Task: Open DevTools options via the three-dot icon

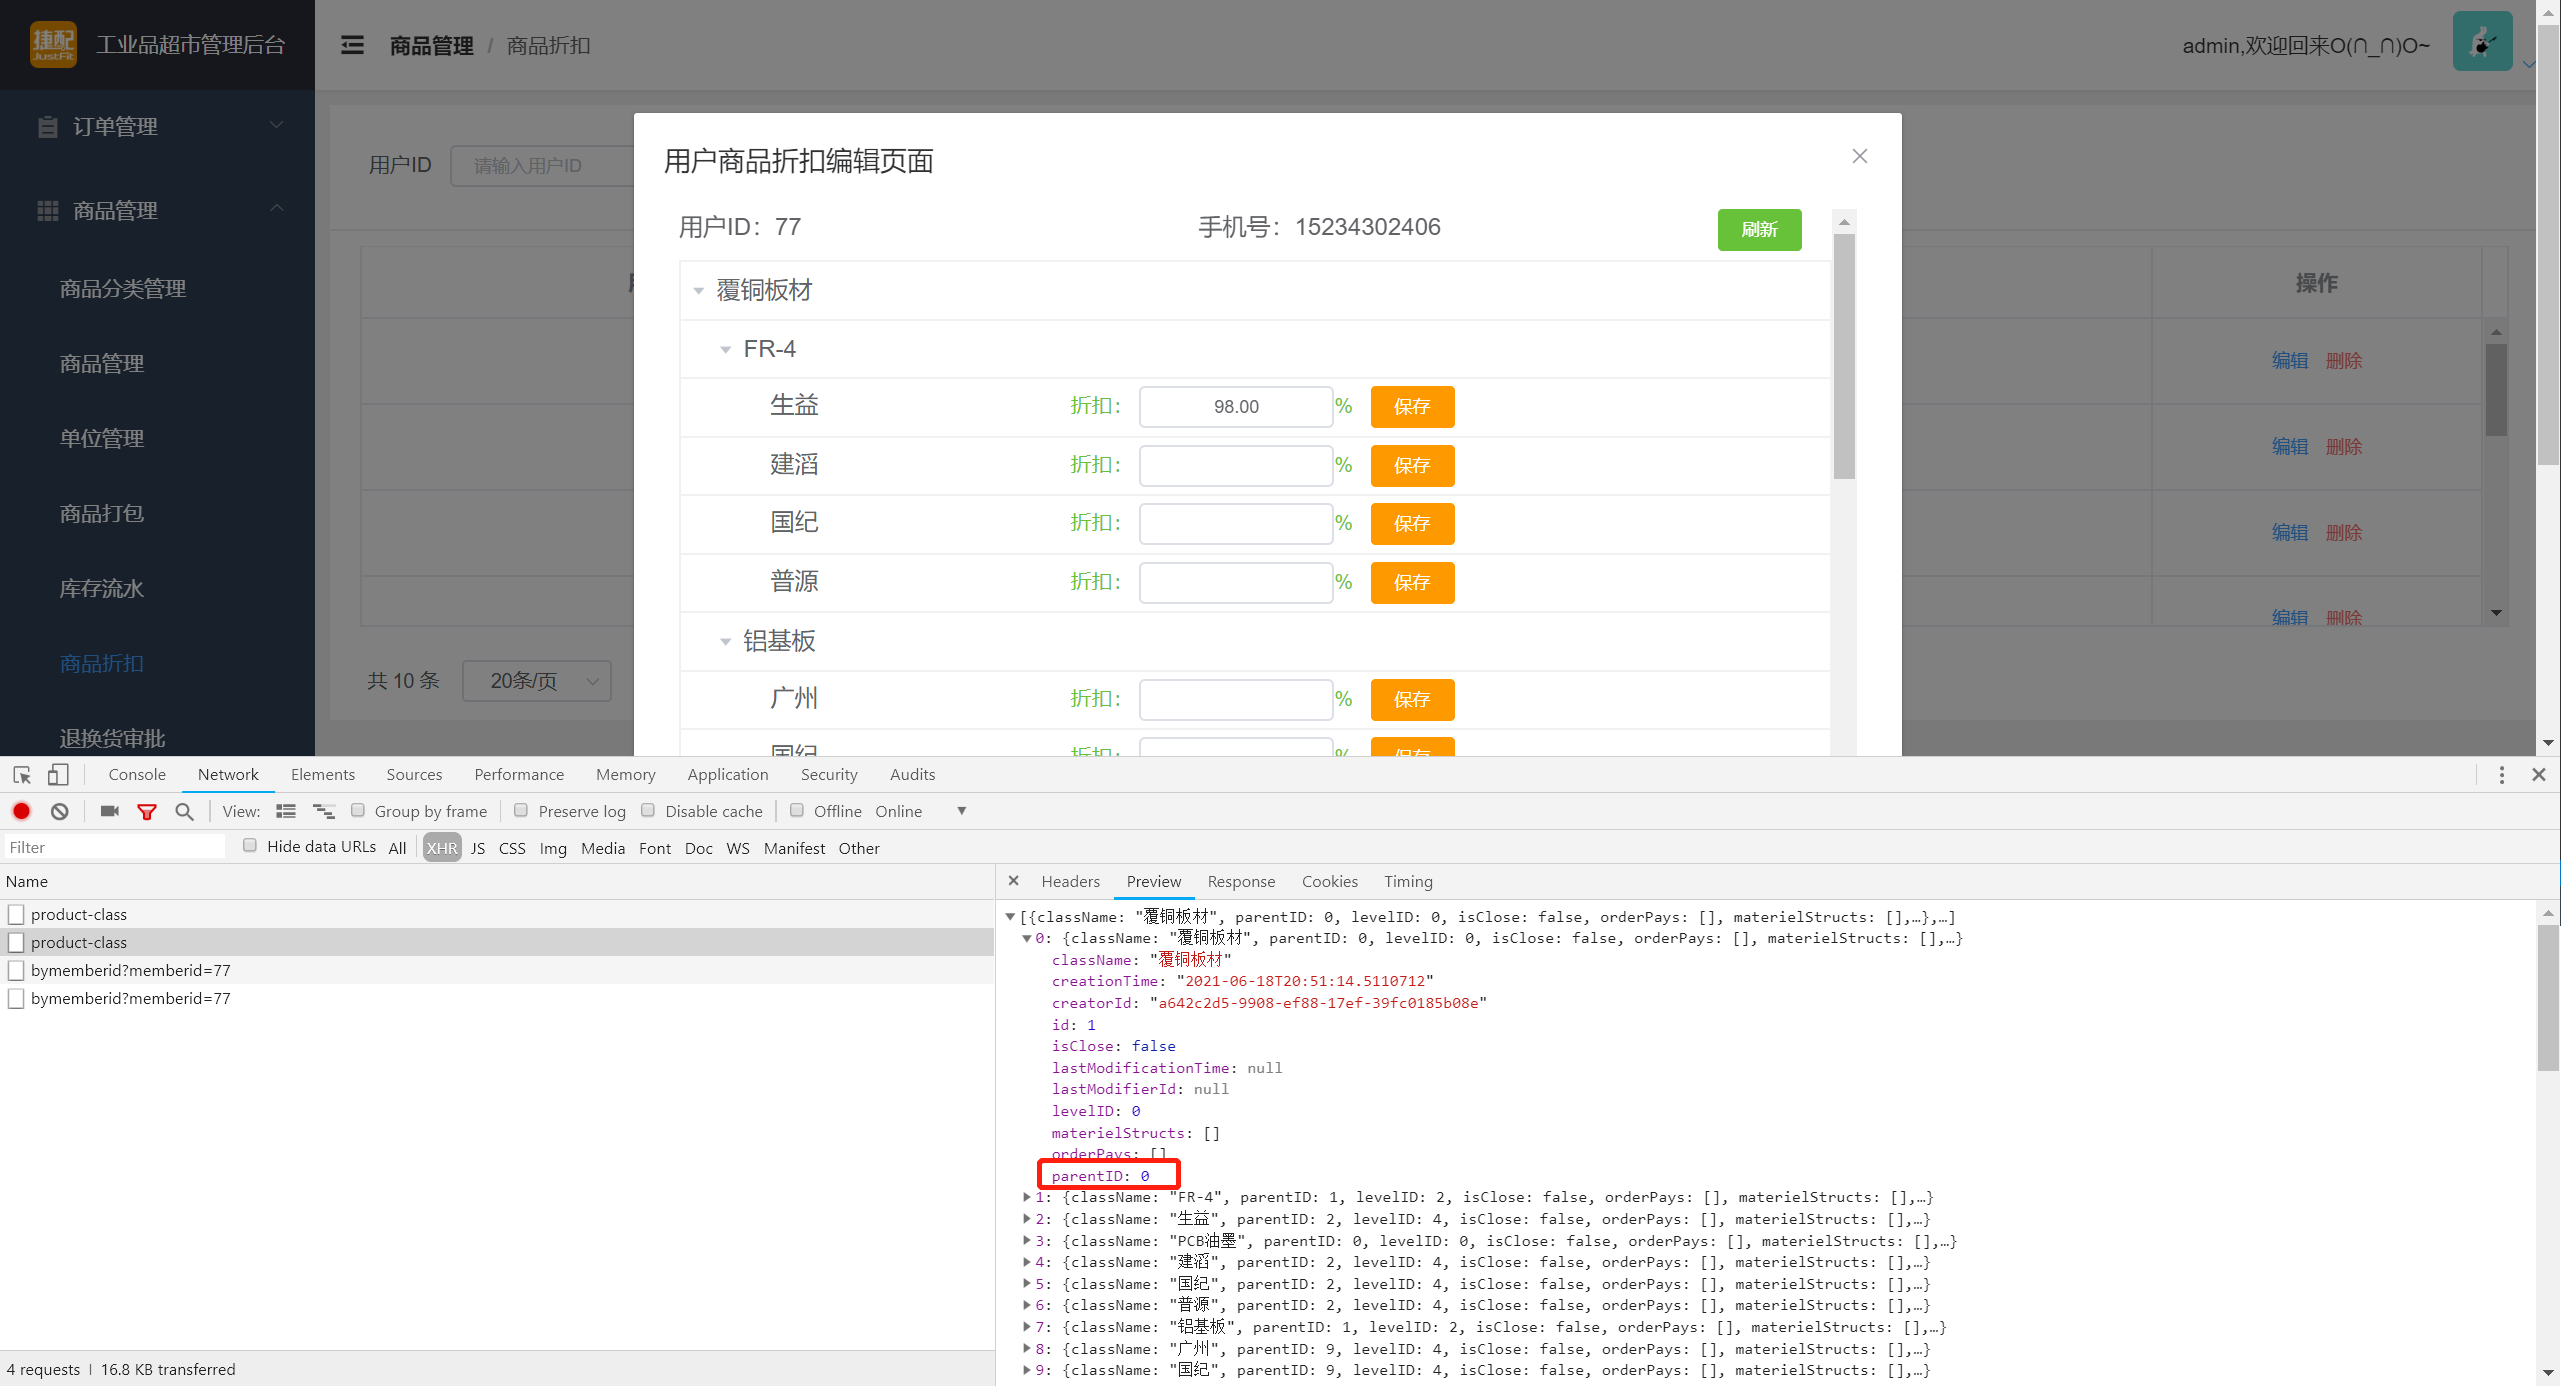Action: 2501,774
